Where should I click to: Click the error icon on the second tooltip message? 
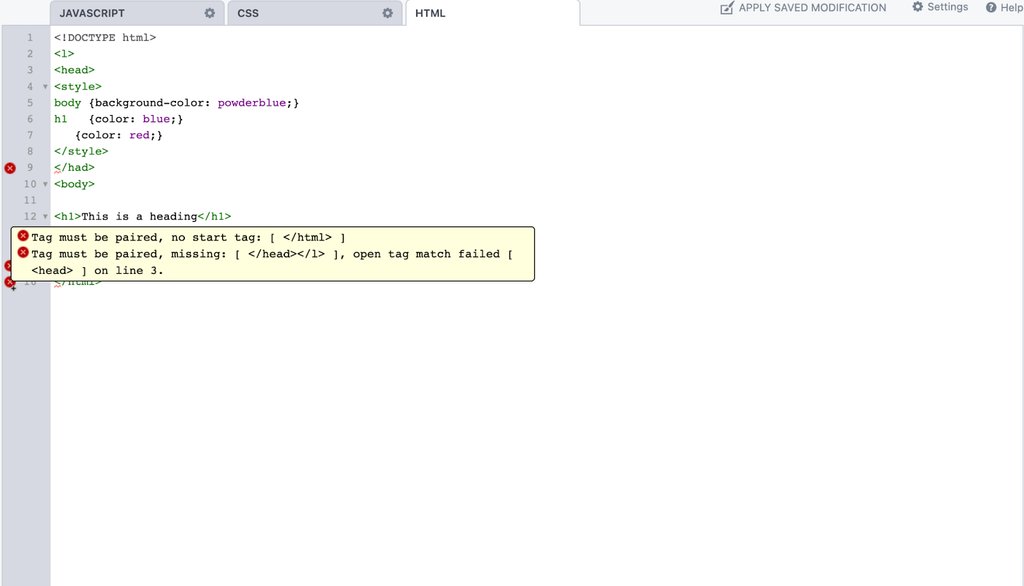pyautogui.click(x=24, y=253)
